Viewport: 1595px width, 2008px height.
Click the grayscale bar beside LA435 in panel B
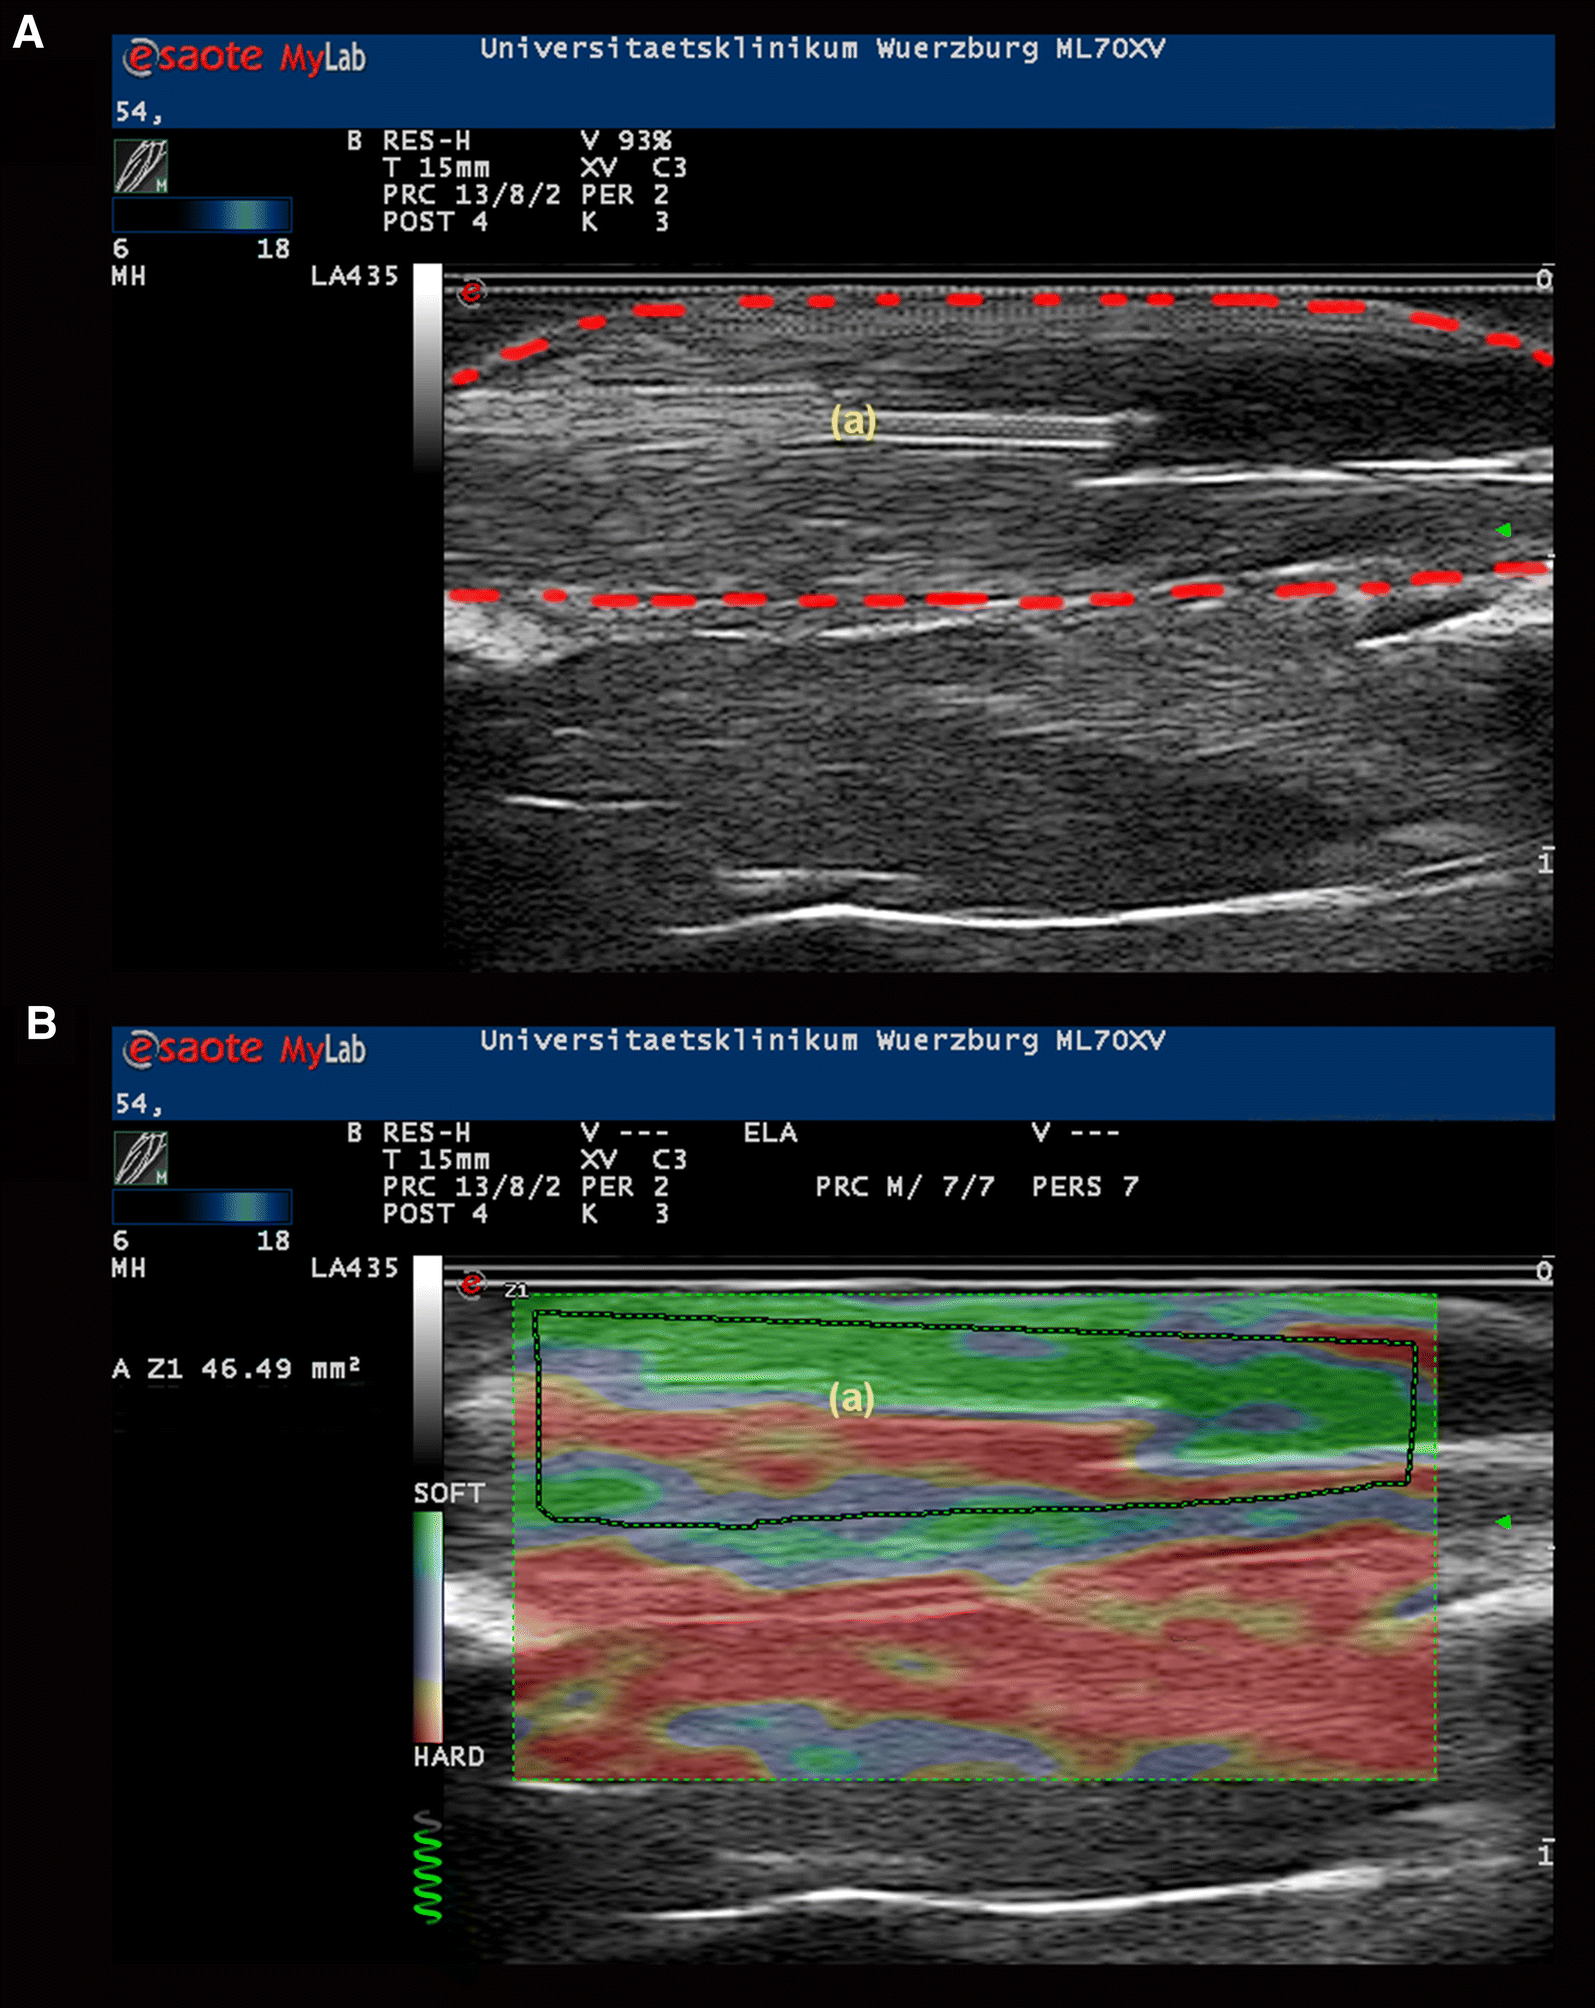tap(428, 1358)
